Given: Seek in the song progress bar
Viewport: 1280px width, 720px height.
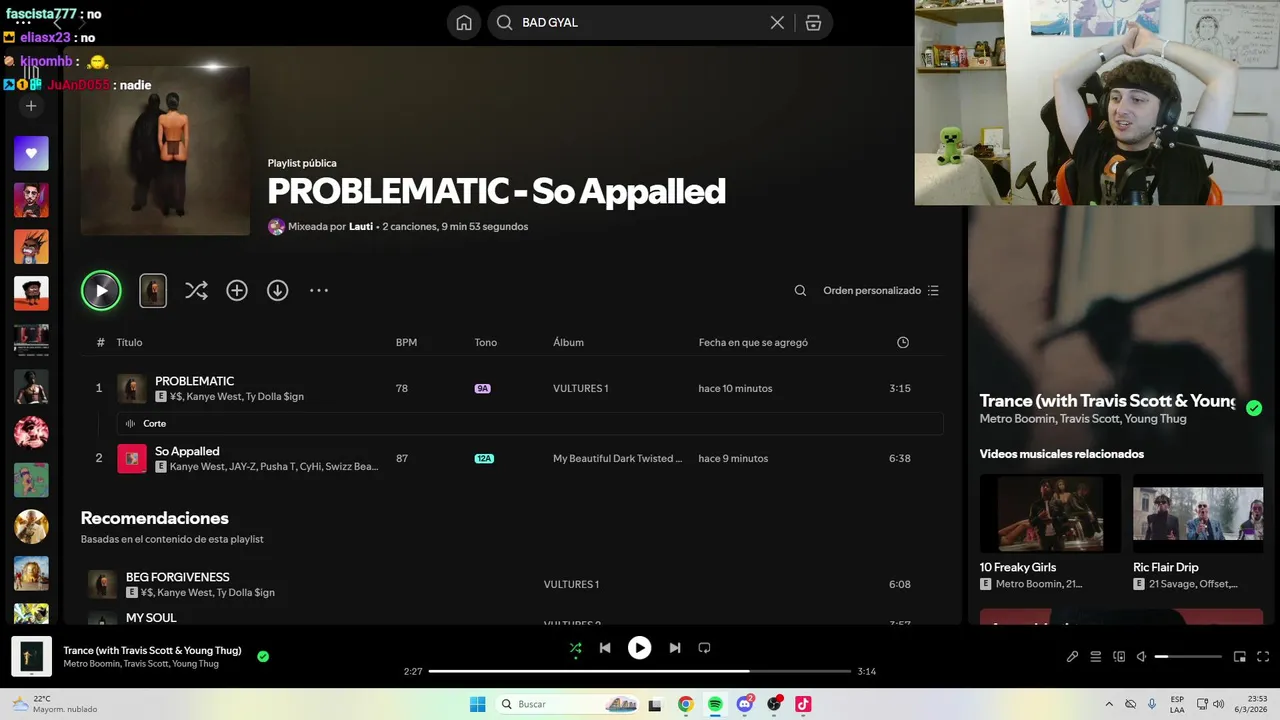Looking at the screenshot, I should click(639, 671).
